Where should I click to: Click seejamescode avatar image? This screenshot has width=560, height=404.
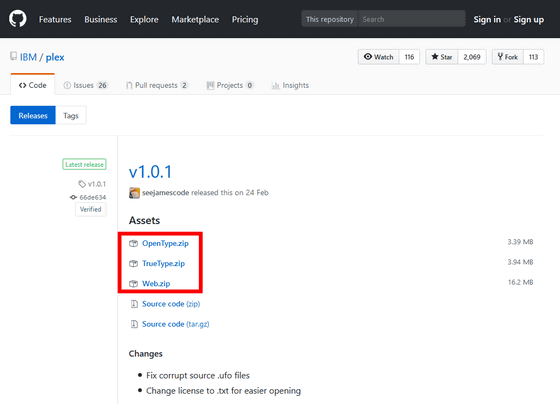[134, 193]
